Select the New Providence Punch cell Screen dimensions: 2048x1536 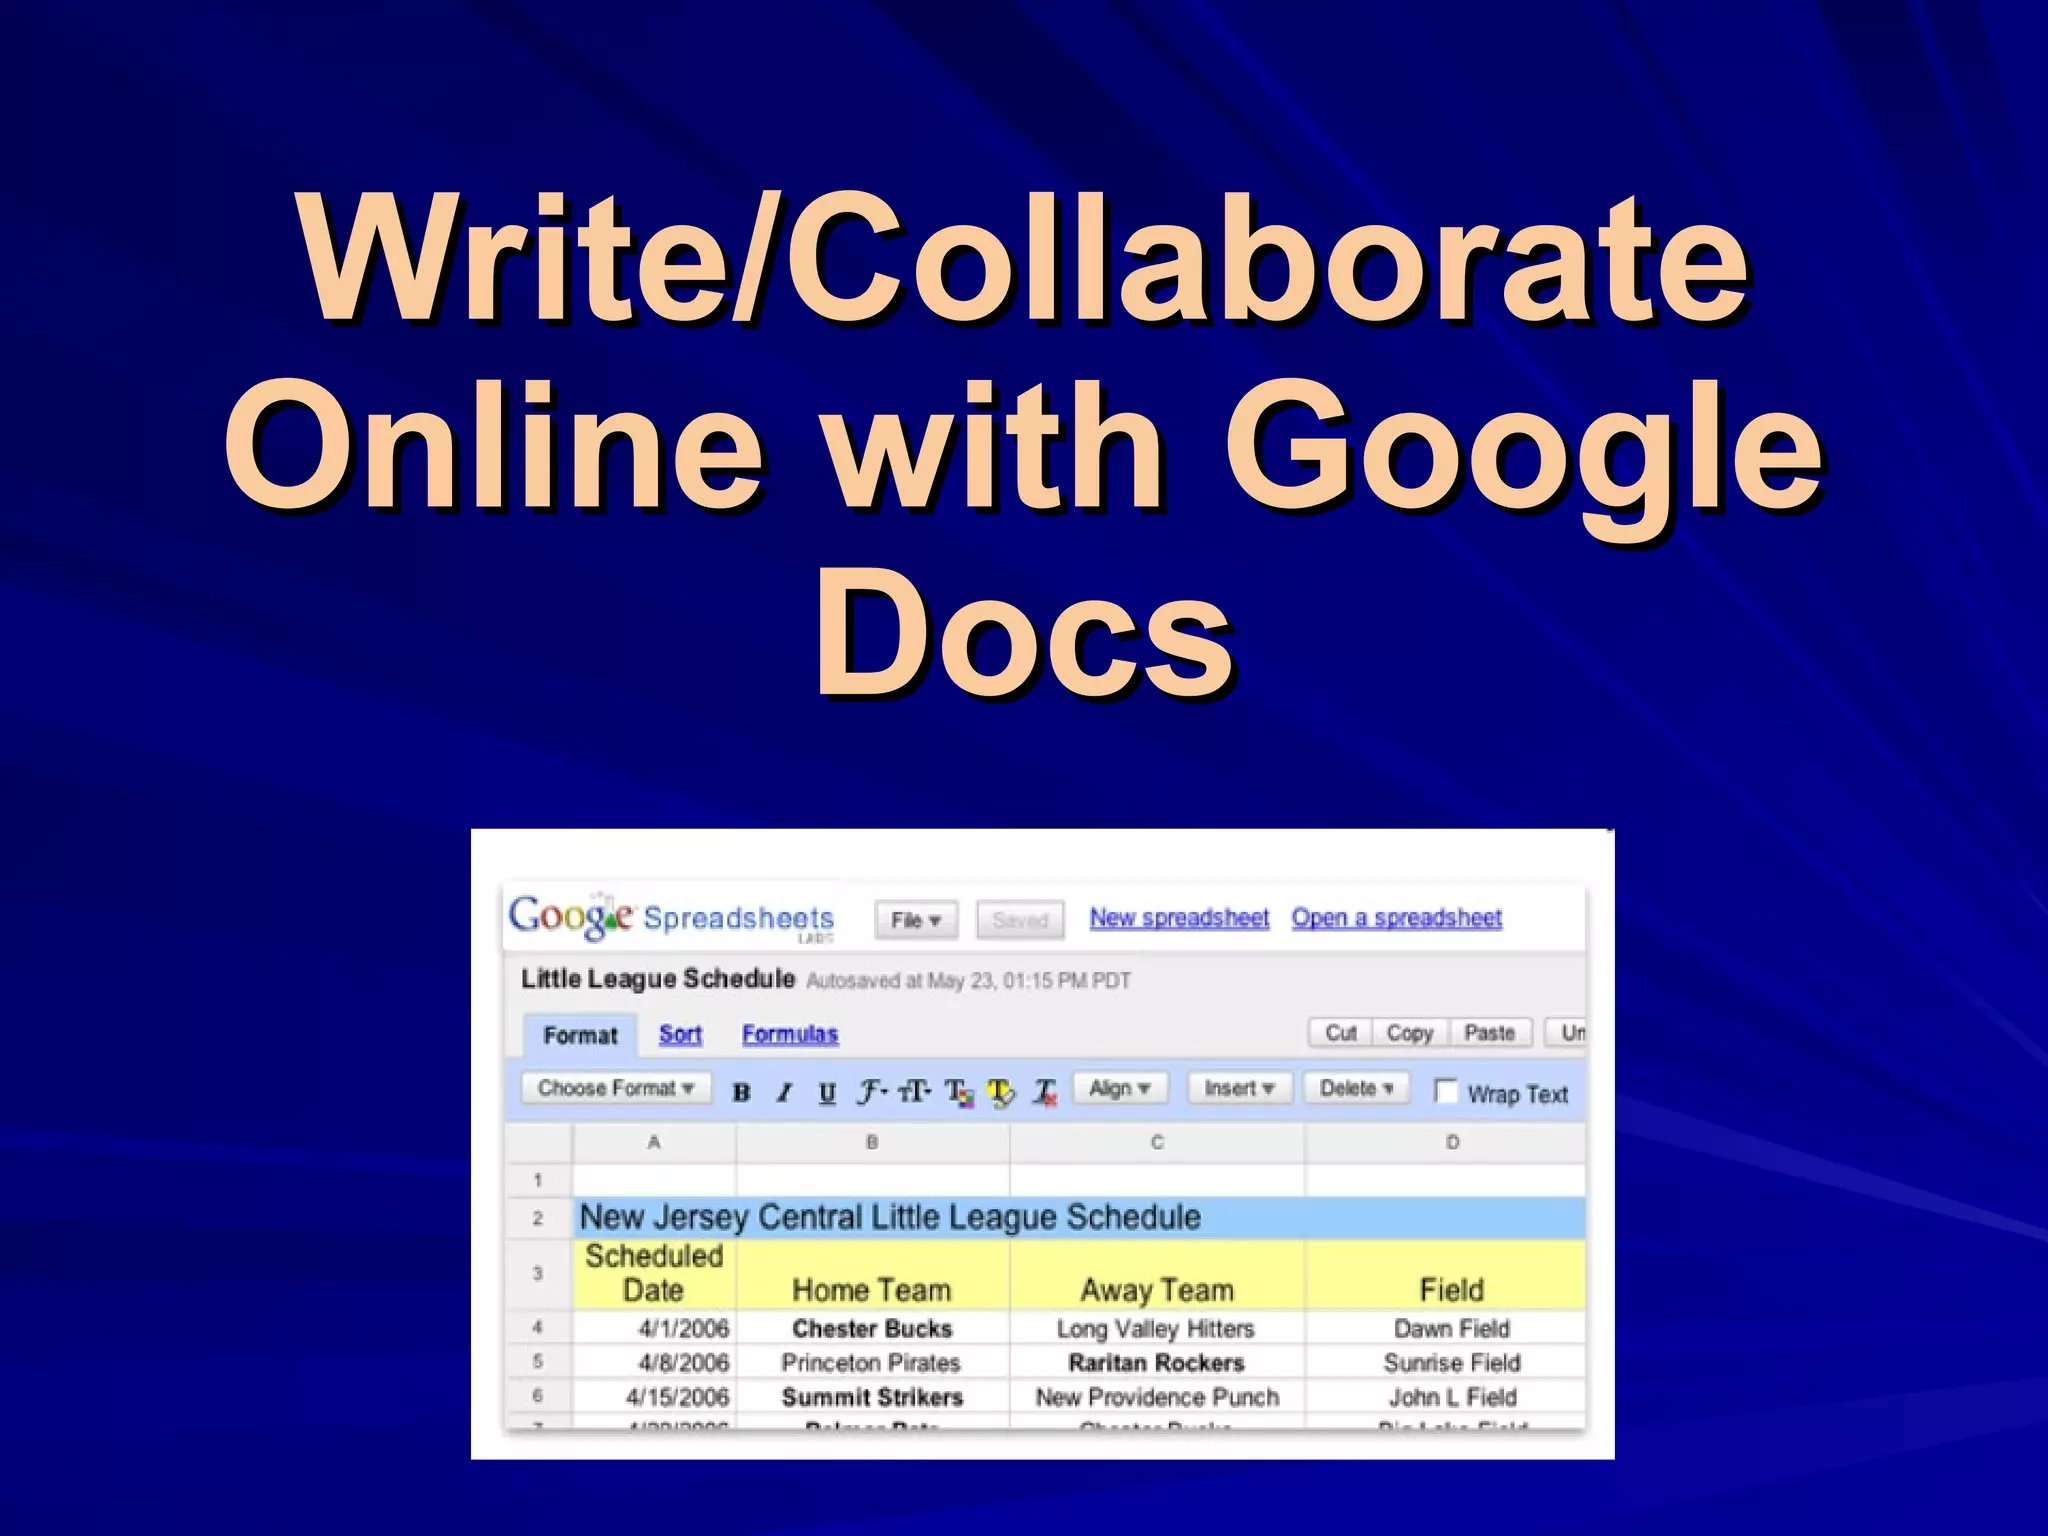[x=1157, y=1396]
